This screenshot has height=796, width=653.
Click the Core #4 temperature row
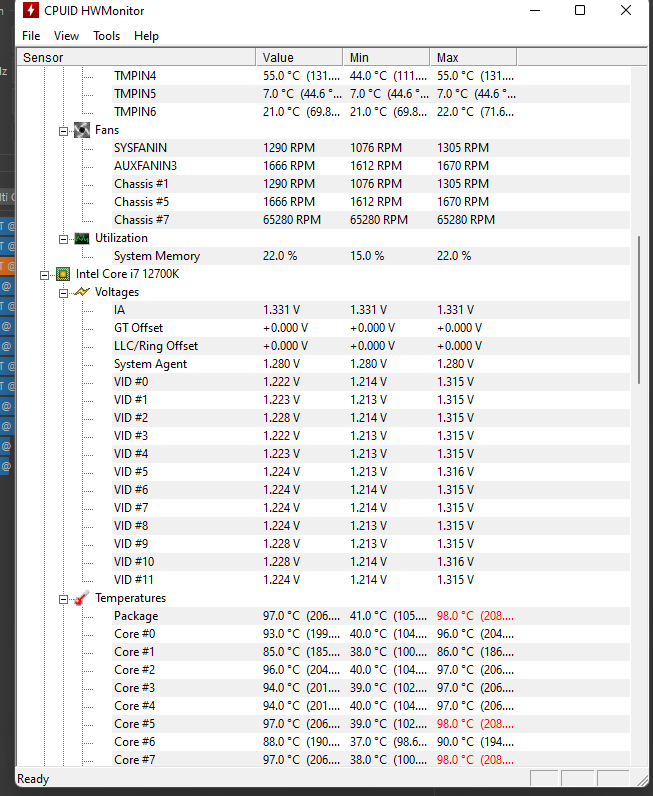[371, 706]
